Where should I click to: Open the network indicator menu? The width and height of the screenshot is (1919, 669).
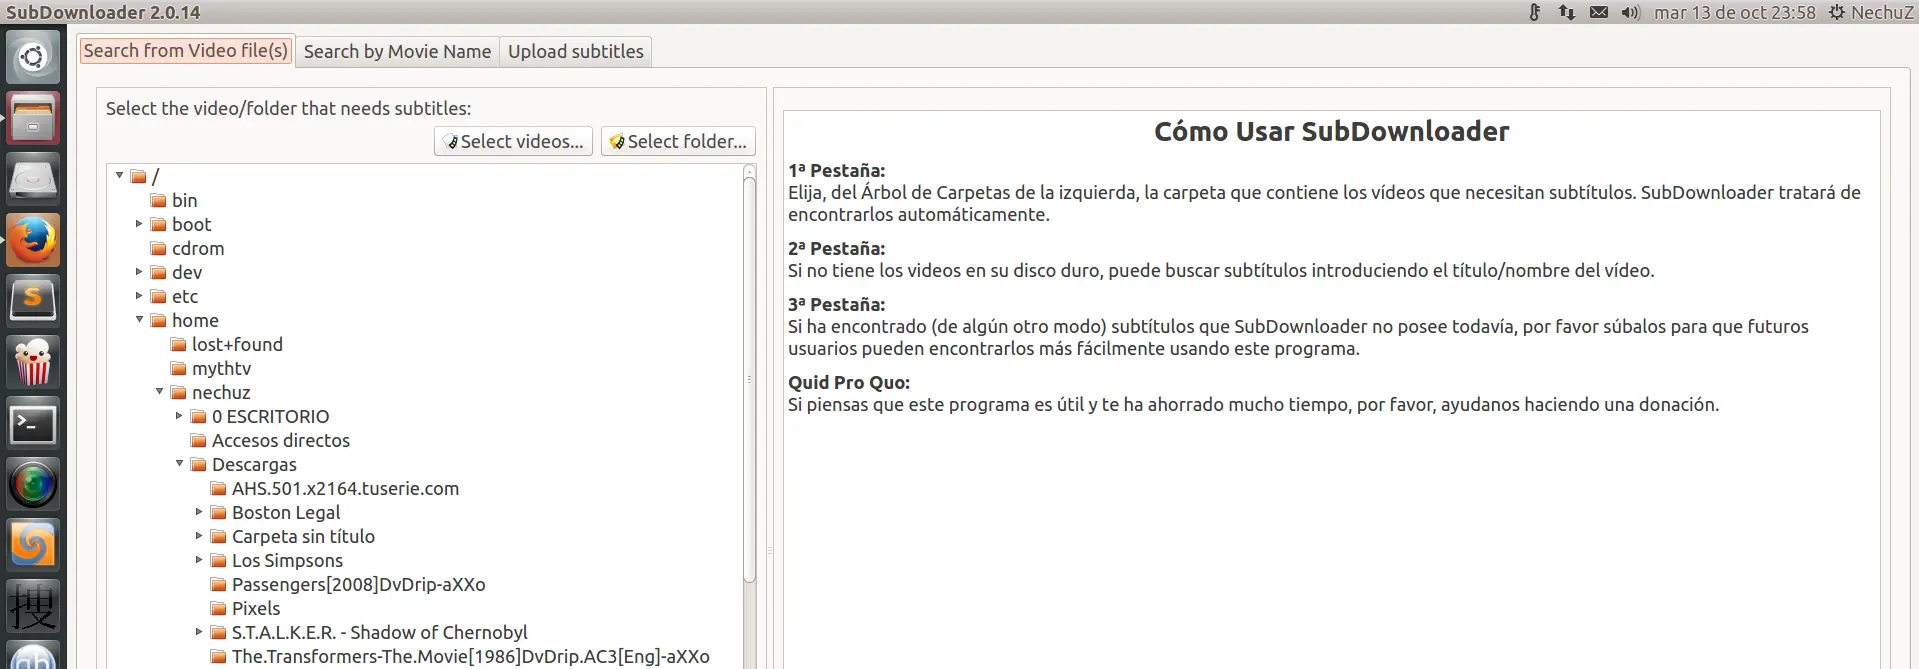tap(1567, 12)
